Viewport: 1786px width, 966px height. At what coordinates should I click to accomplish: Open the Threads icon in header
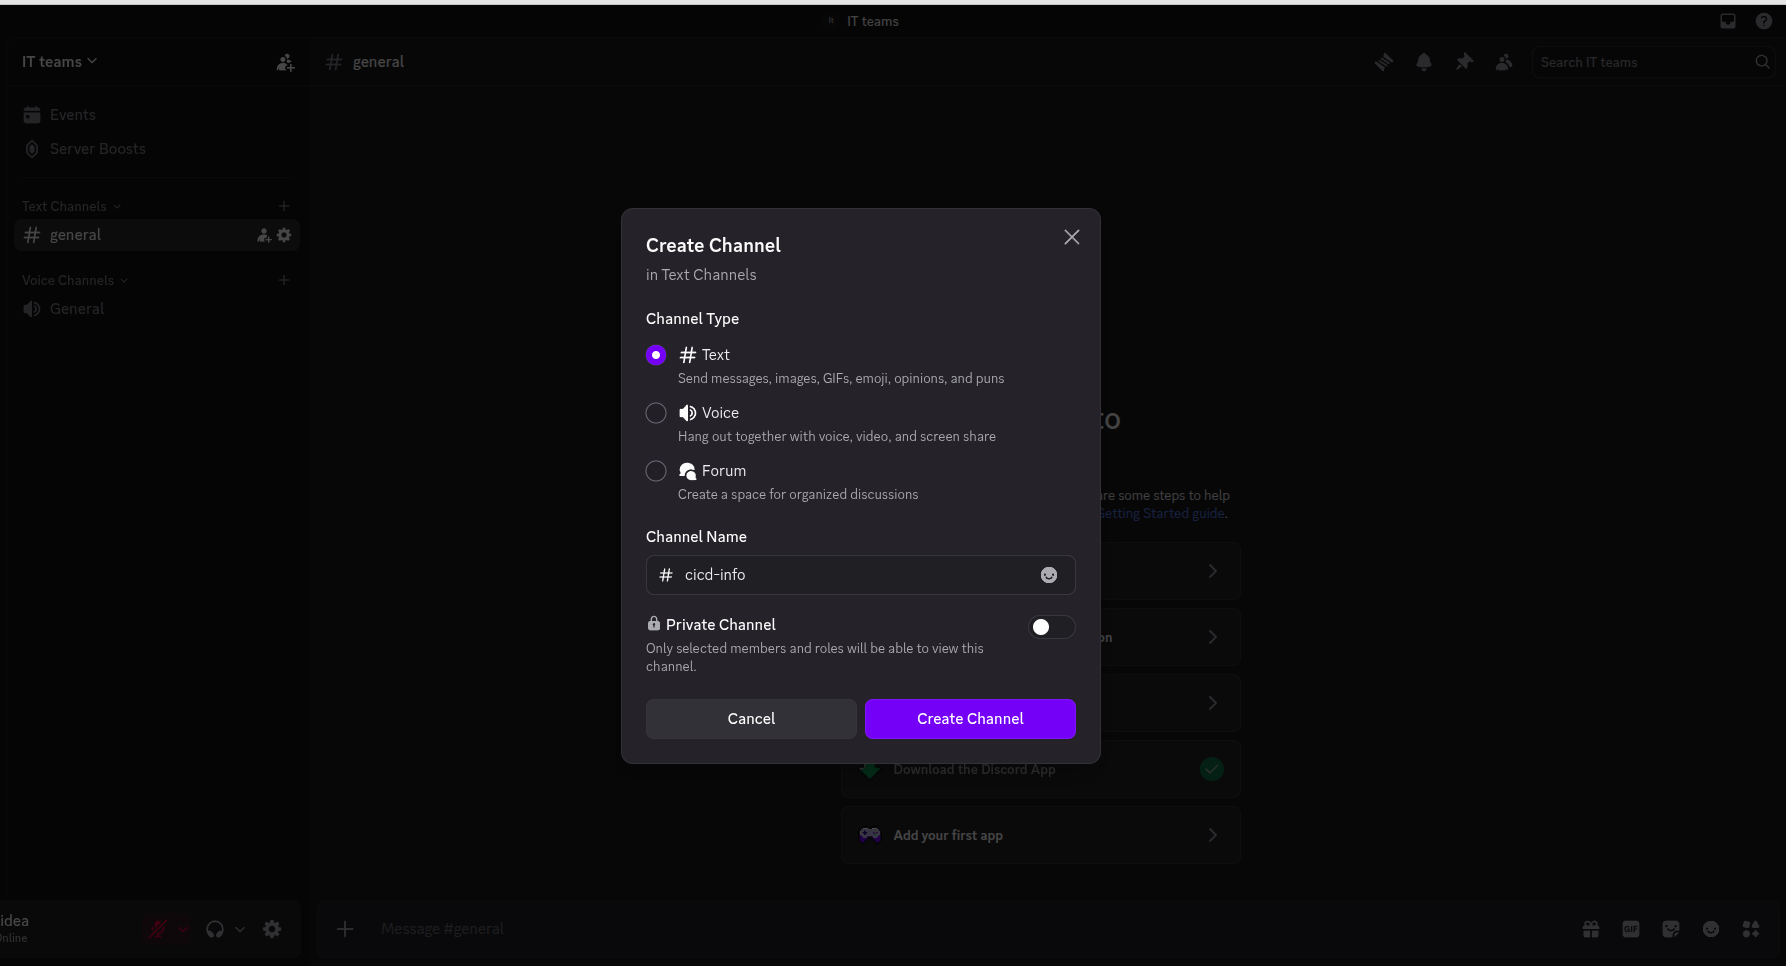click(1384, 62)
